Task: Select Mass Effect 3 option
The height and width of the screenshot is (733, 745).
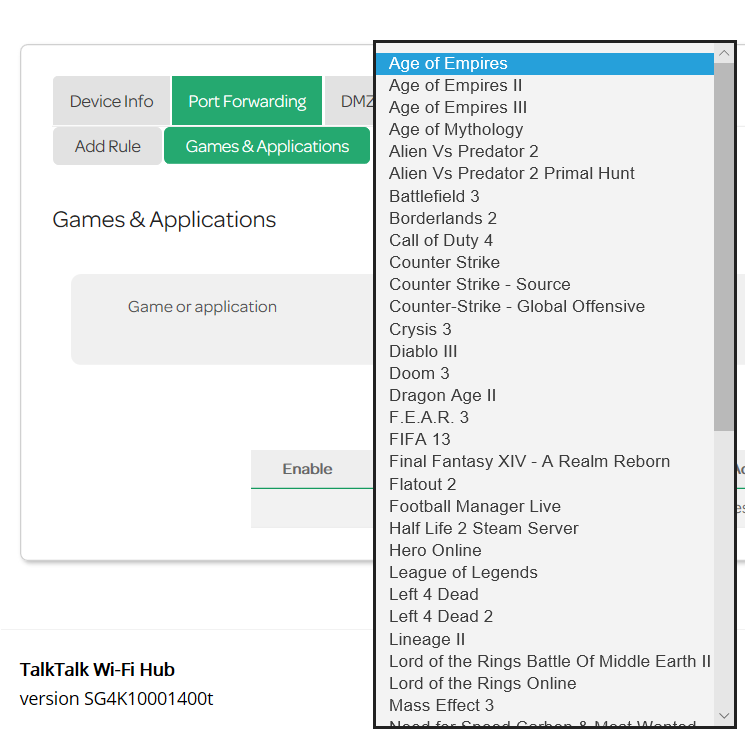Action: pos(545,705)
